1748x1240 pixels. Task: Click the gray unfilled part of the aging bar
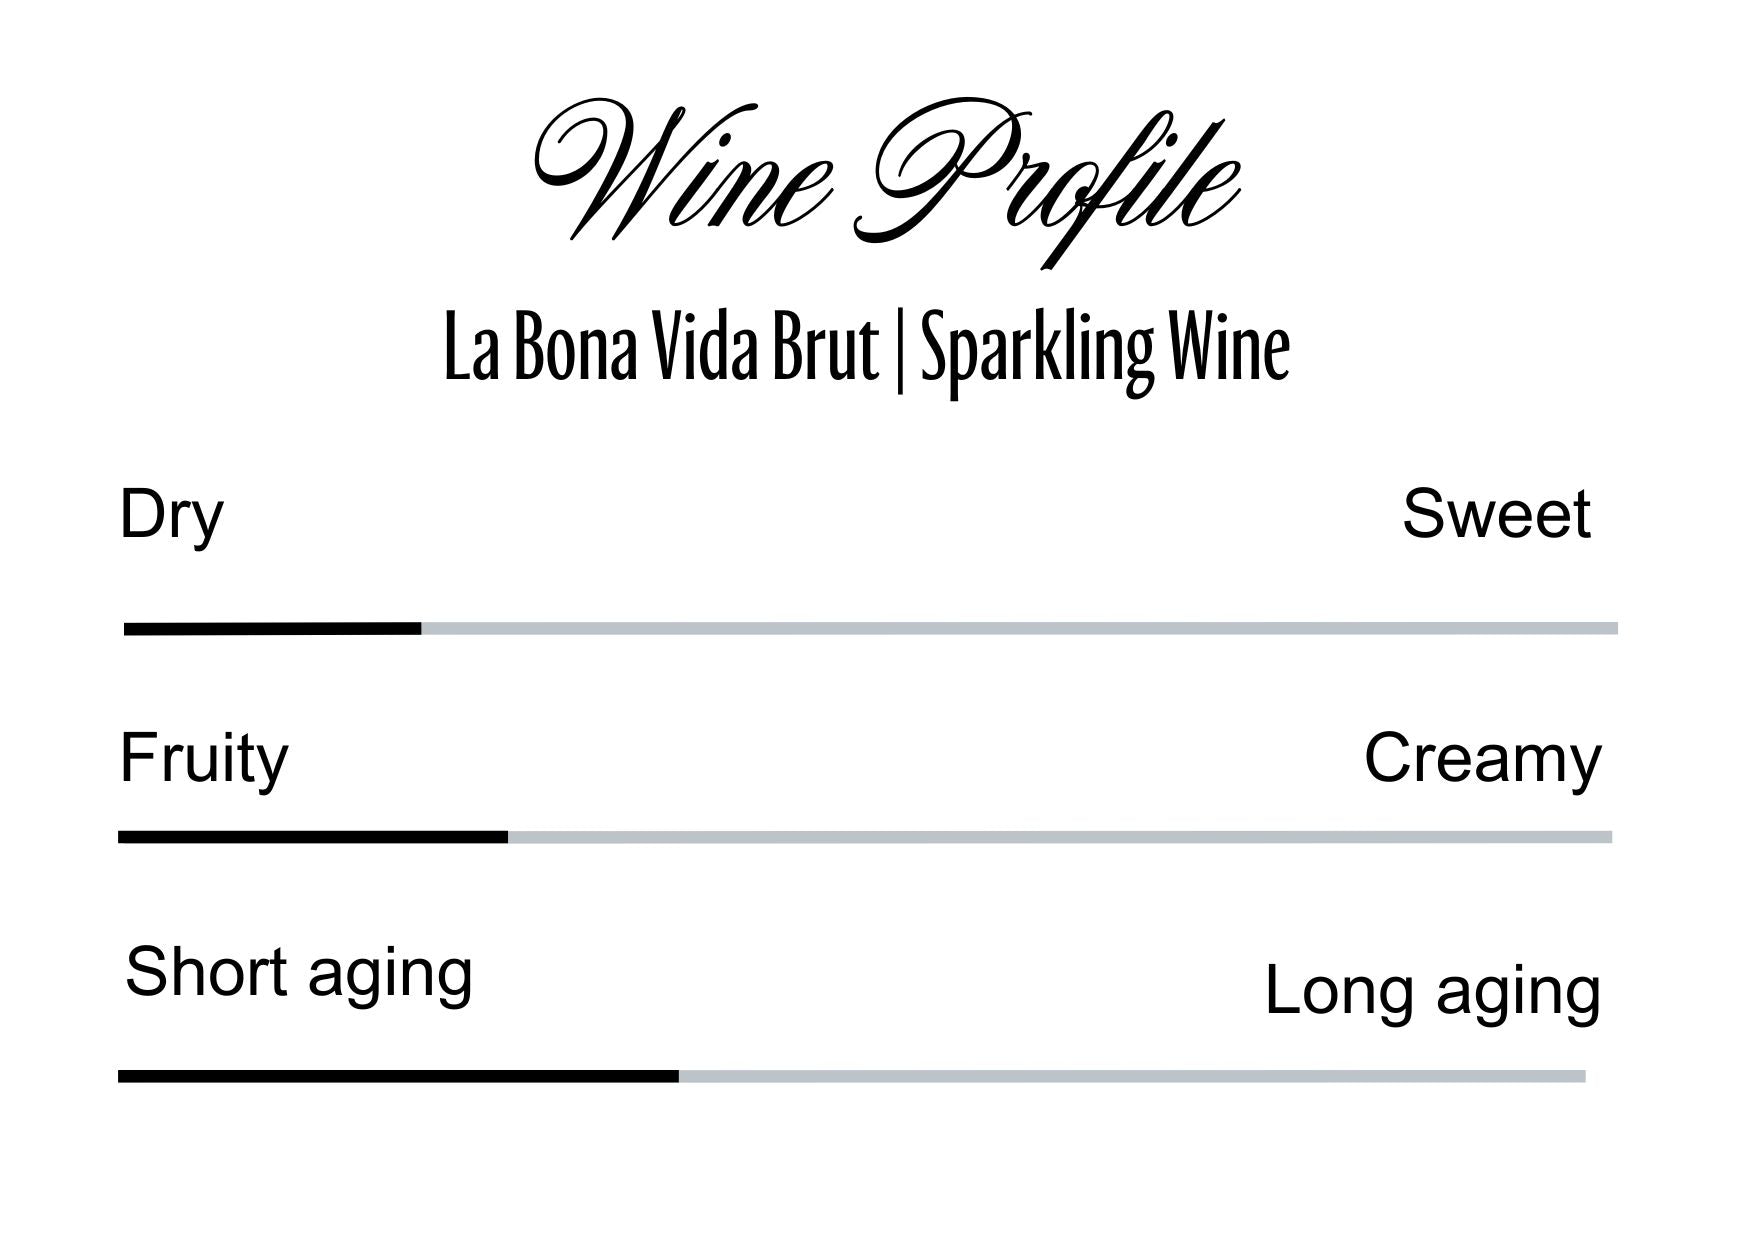pos(1132,1076)
